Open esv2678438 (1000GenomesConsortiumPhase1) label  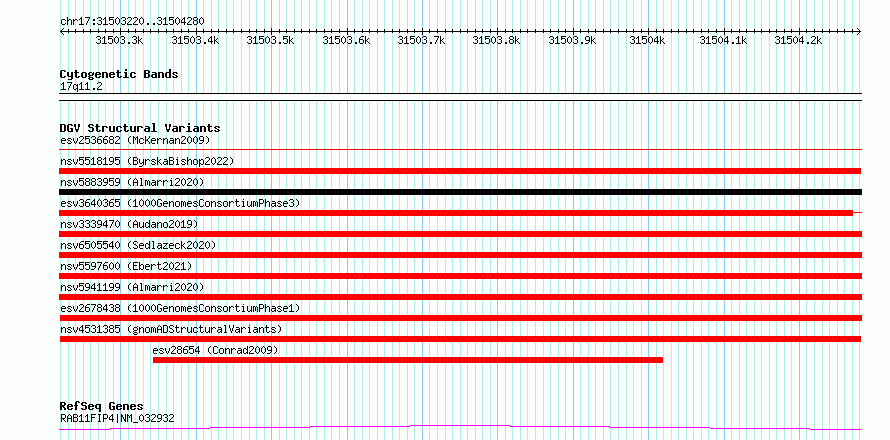click(180, 308)
